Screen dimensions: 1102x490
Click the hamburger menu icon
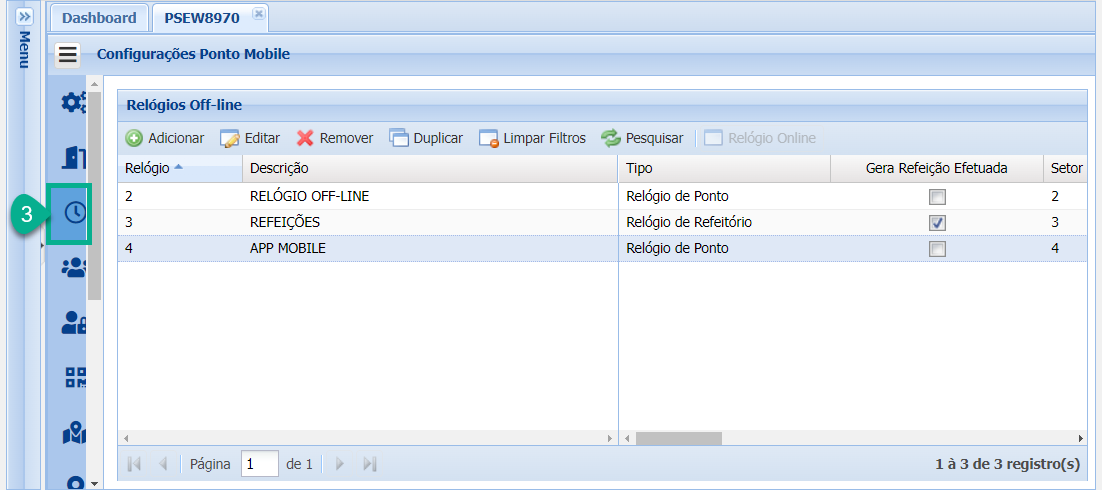coord(68,54)
